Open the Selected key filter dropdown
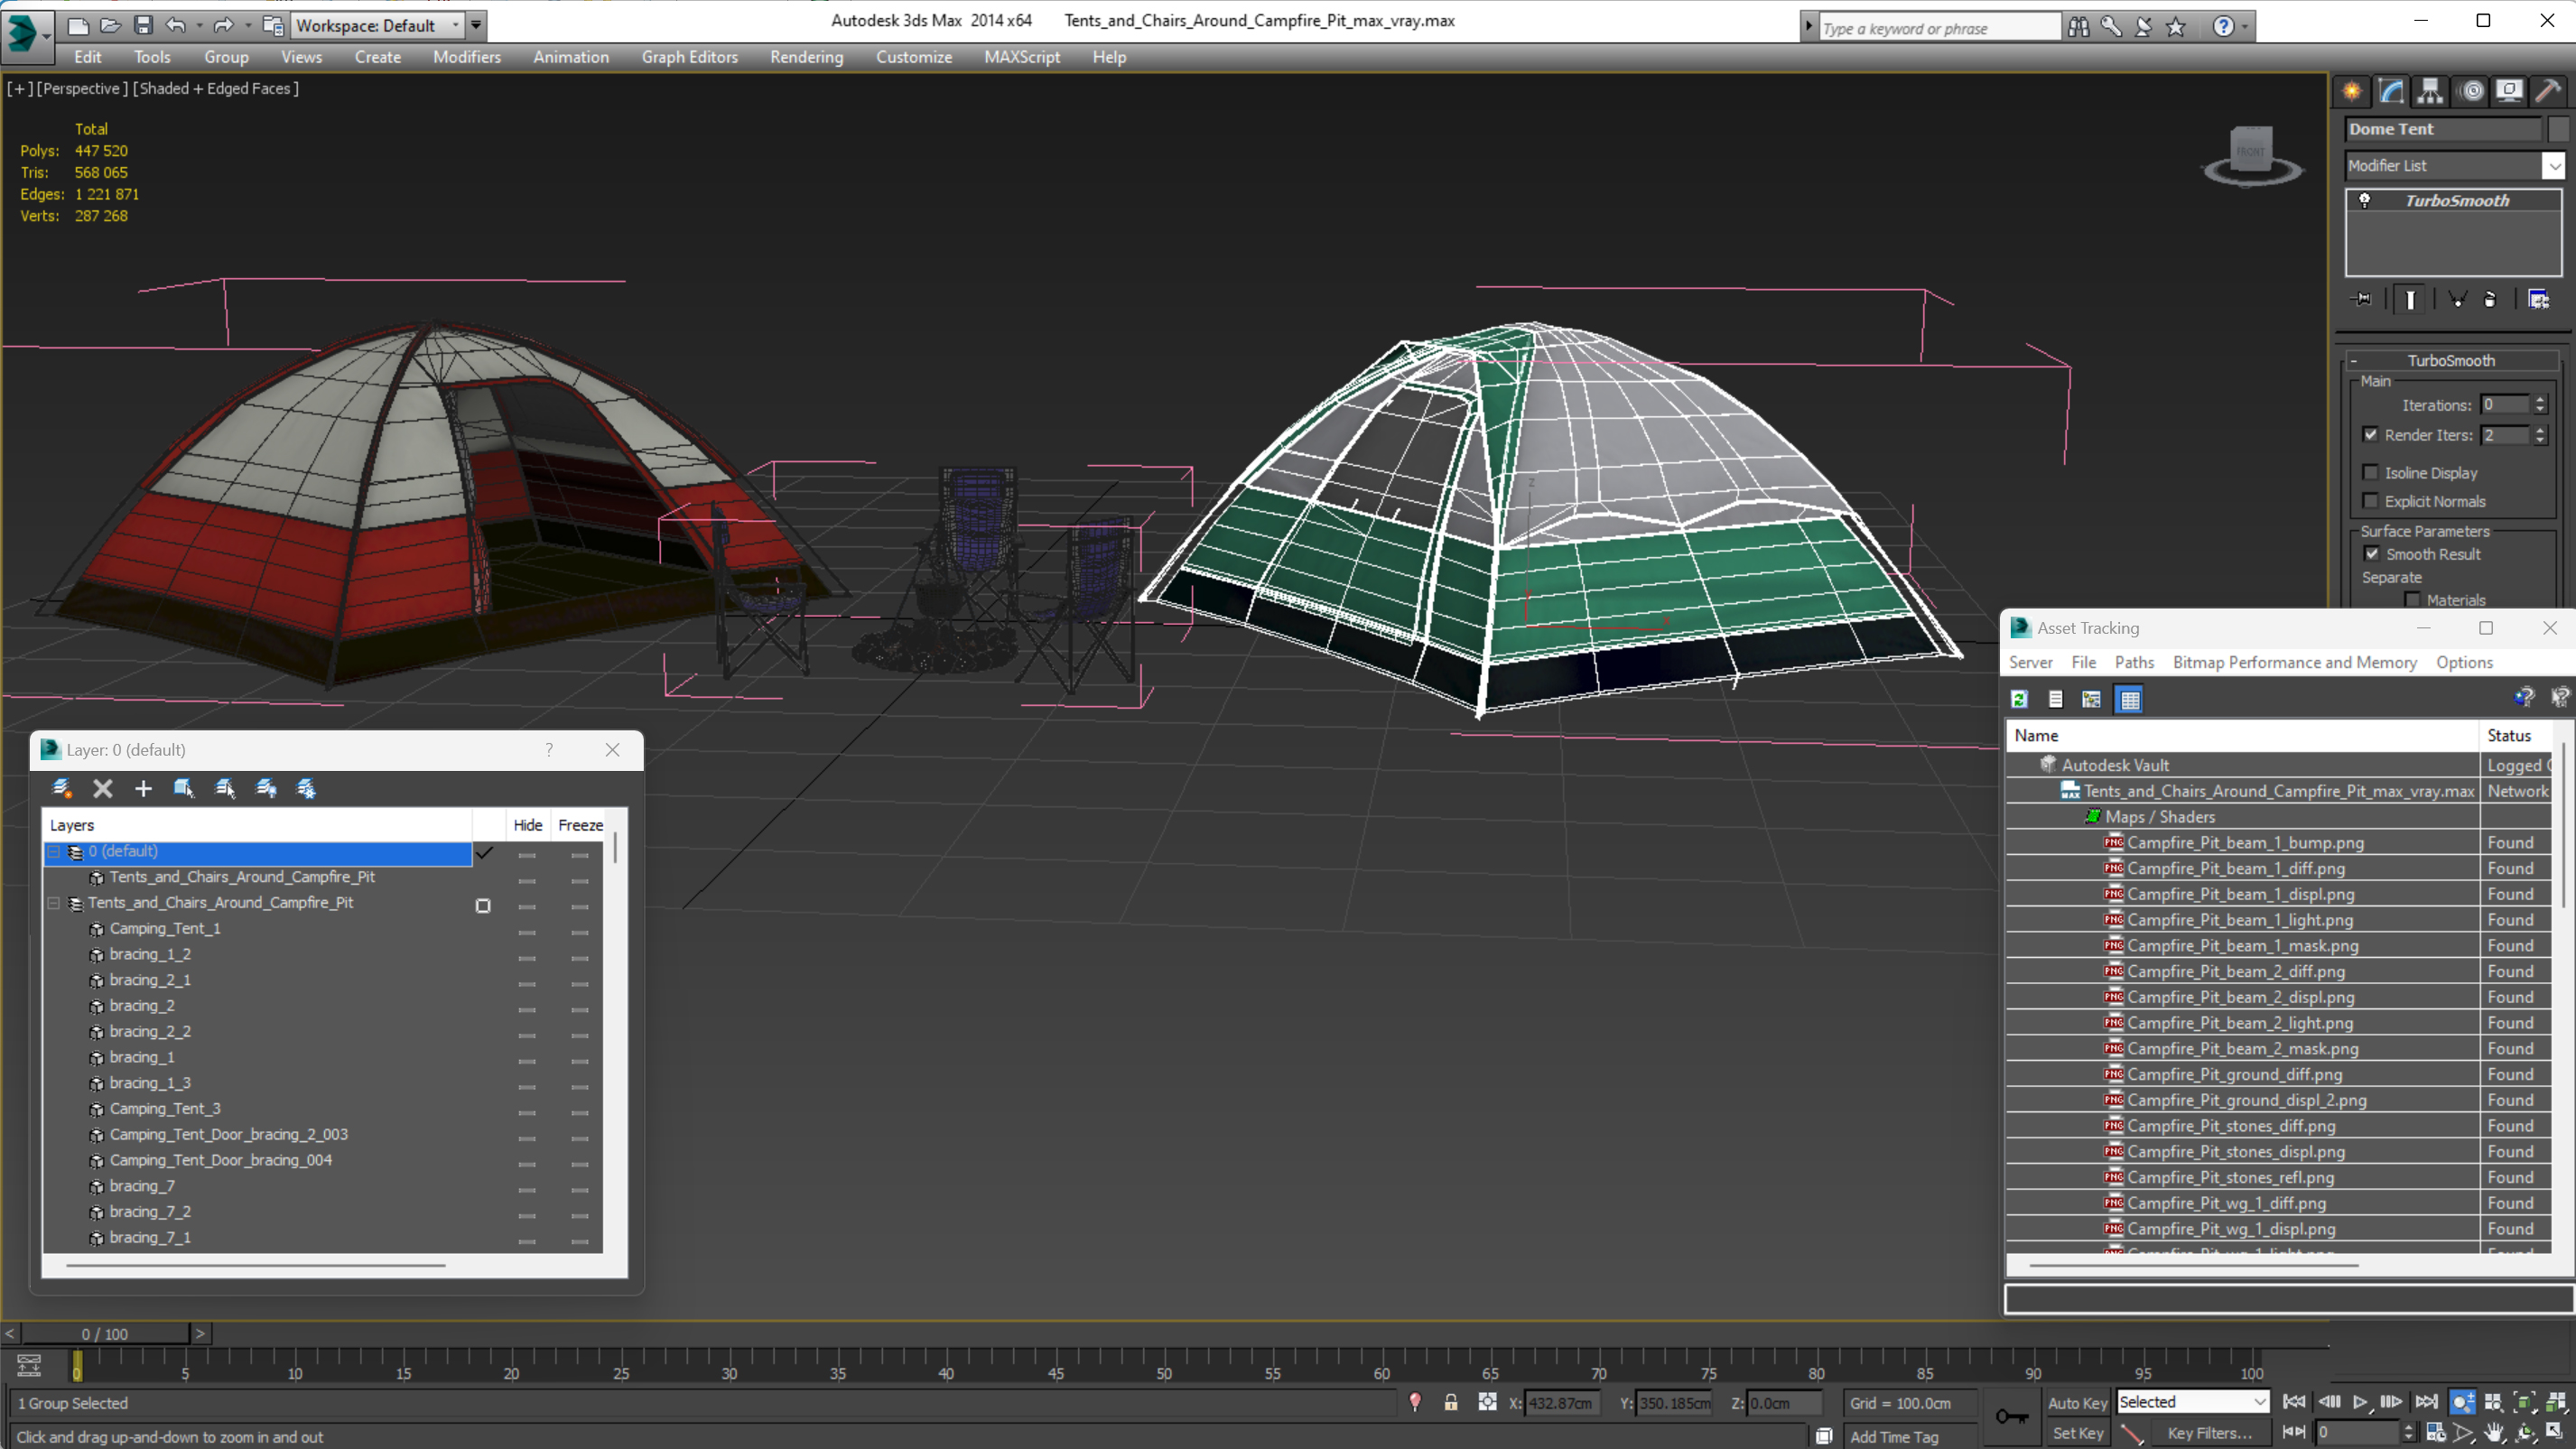Image resolution: width=2576 pixels, height=1449 pixels. 2193,1402
